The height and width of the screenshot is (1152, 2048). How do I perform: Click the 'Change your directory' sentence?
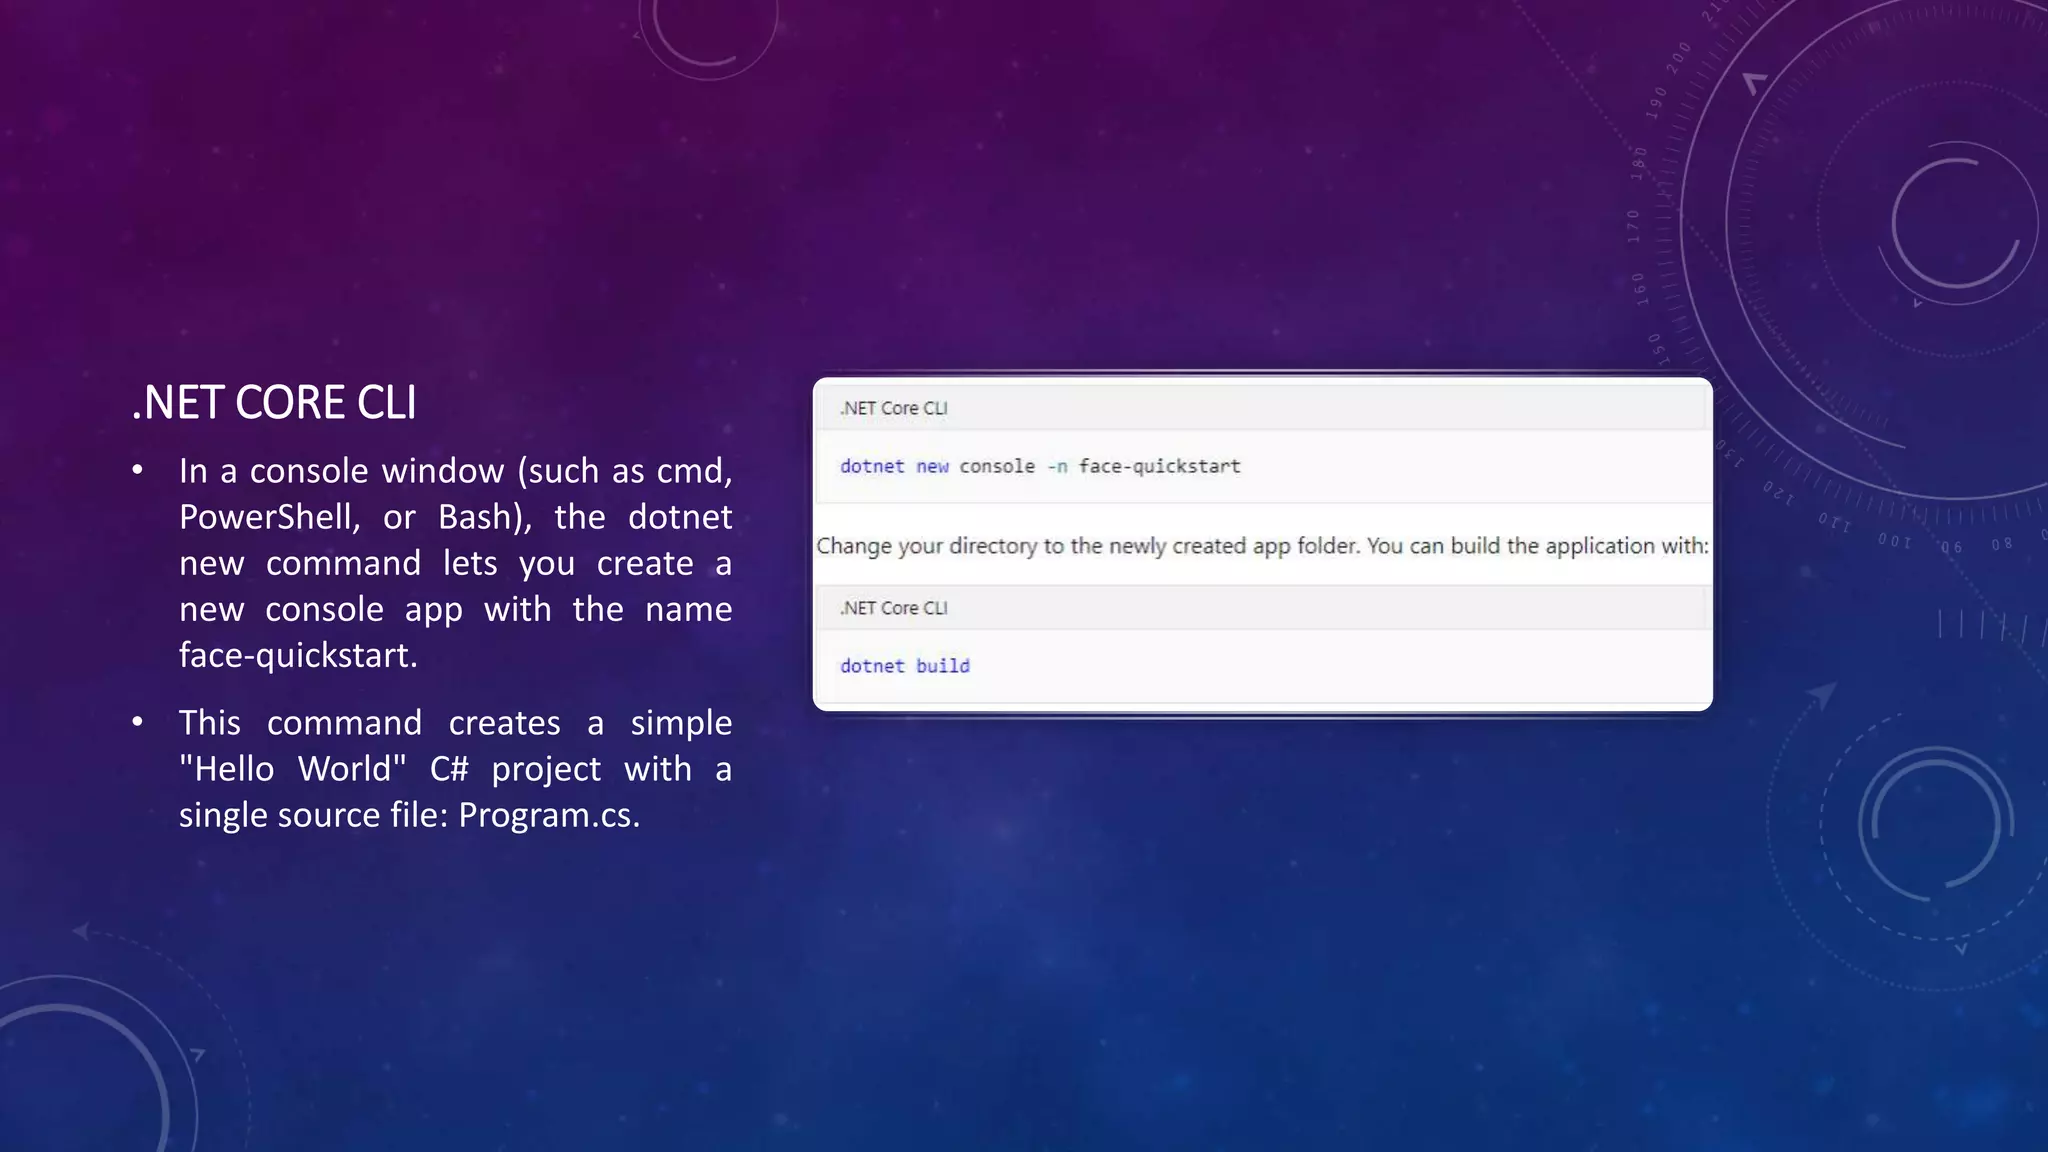(1262, 546)
